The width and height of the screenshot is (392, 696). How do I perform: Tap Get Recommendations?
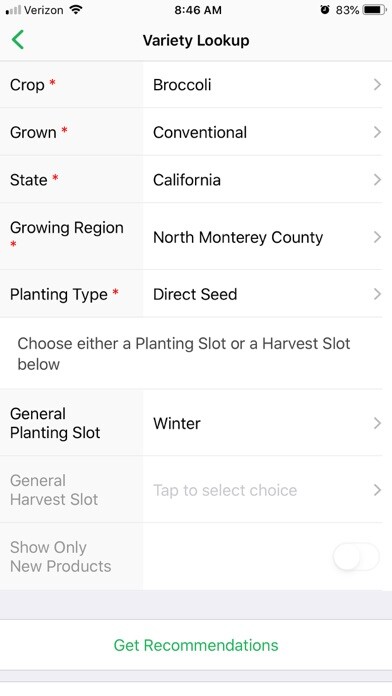click(x=196, y=645)
